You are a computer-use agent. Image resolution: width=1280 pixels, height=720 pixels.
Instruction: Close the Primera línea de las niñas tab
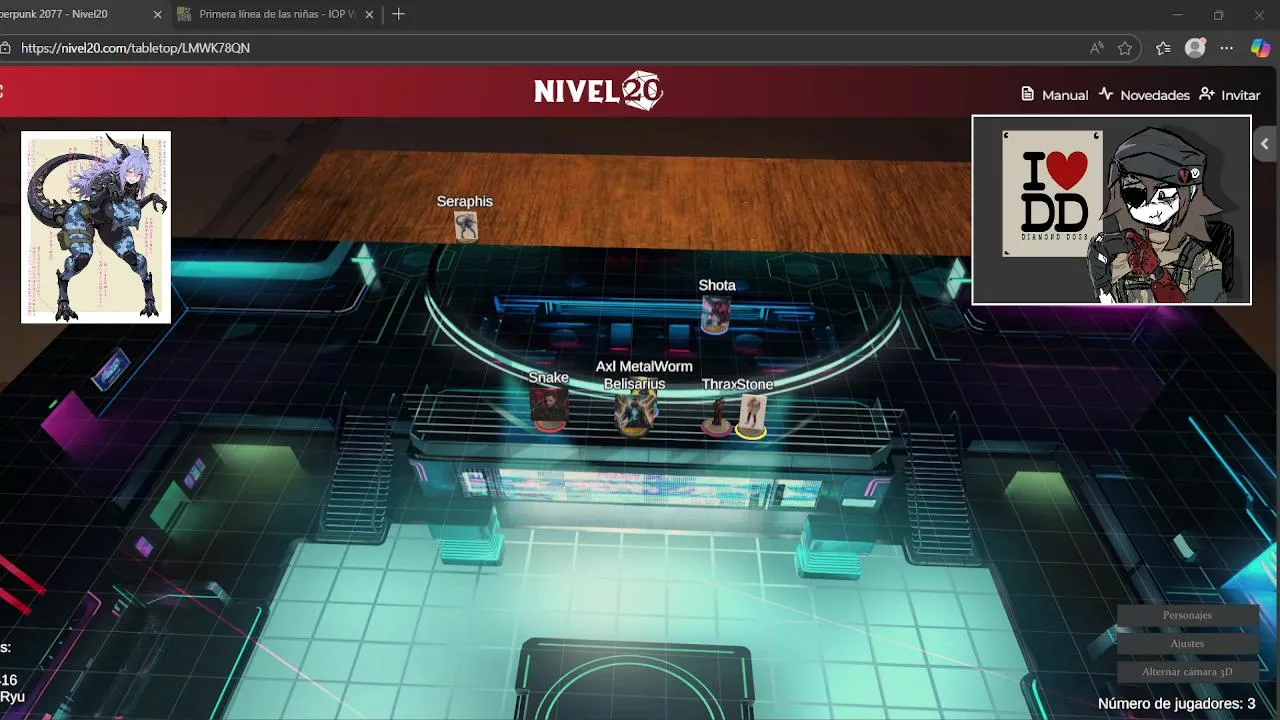click(369, 15)
